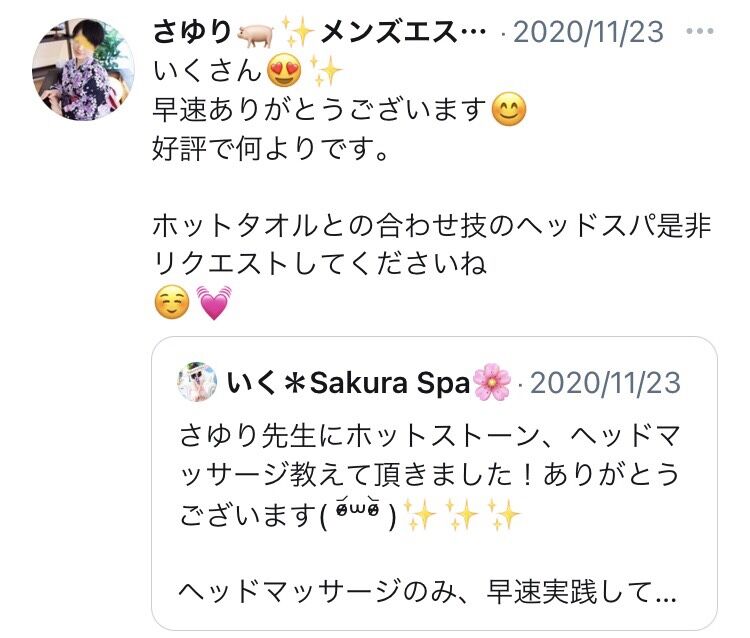
Task: Click the three sparkles in quoted tweet
Action: pos(461,515)
